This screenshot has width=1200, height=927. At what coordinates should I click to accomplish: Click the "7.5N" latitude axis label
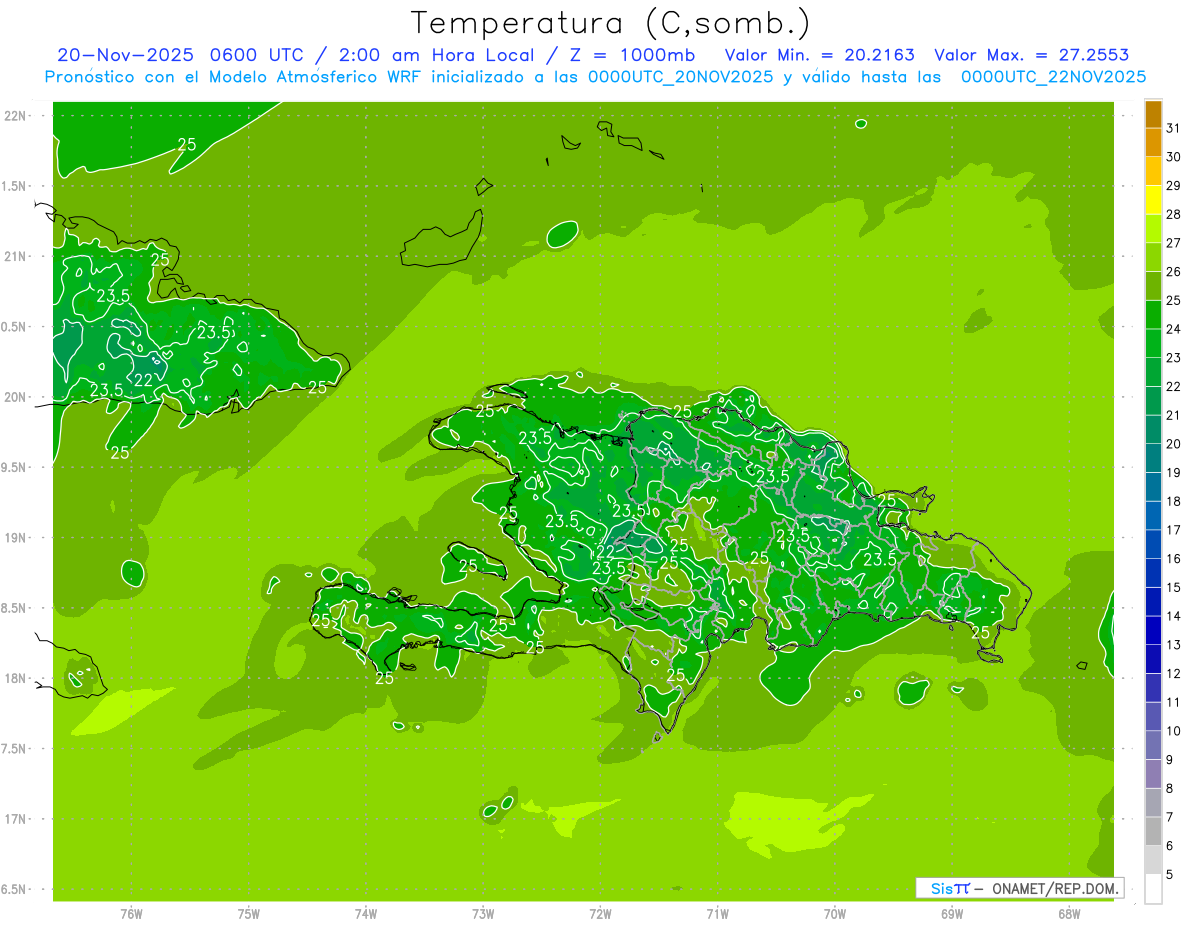tap(13, 749)
